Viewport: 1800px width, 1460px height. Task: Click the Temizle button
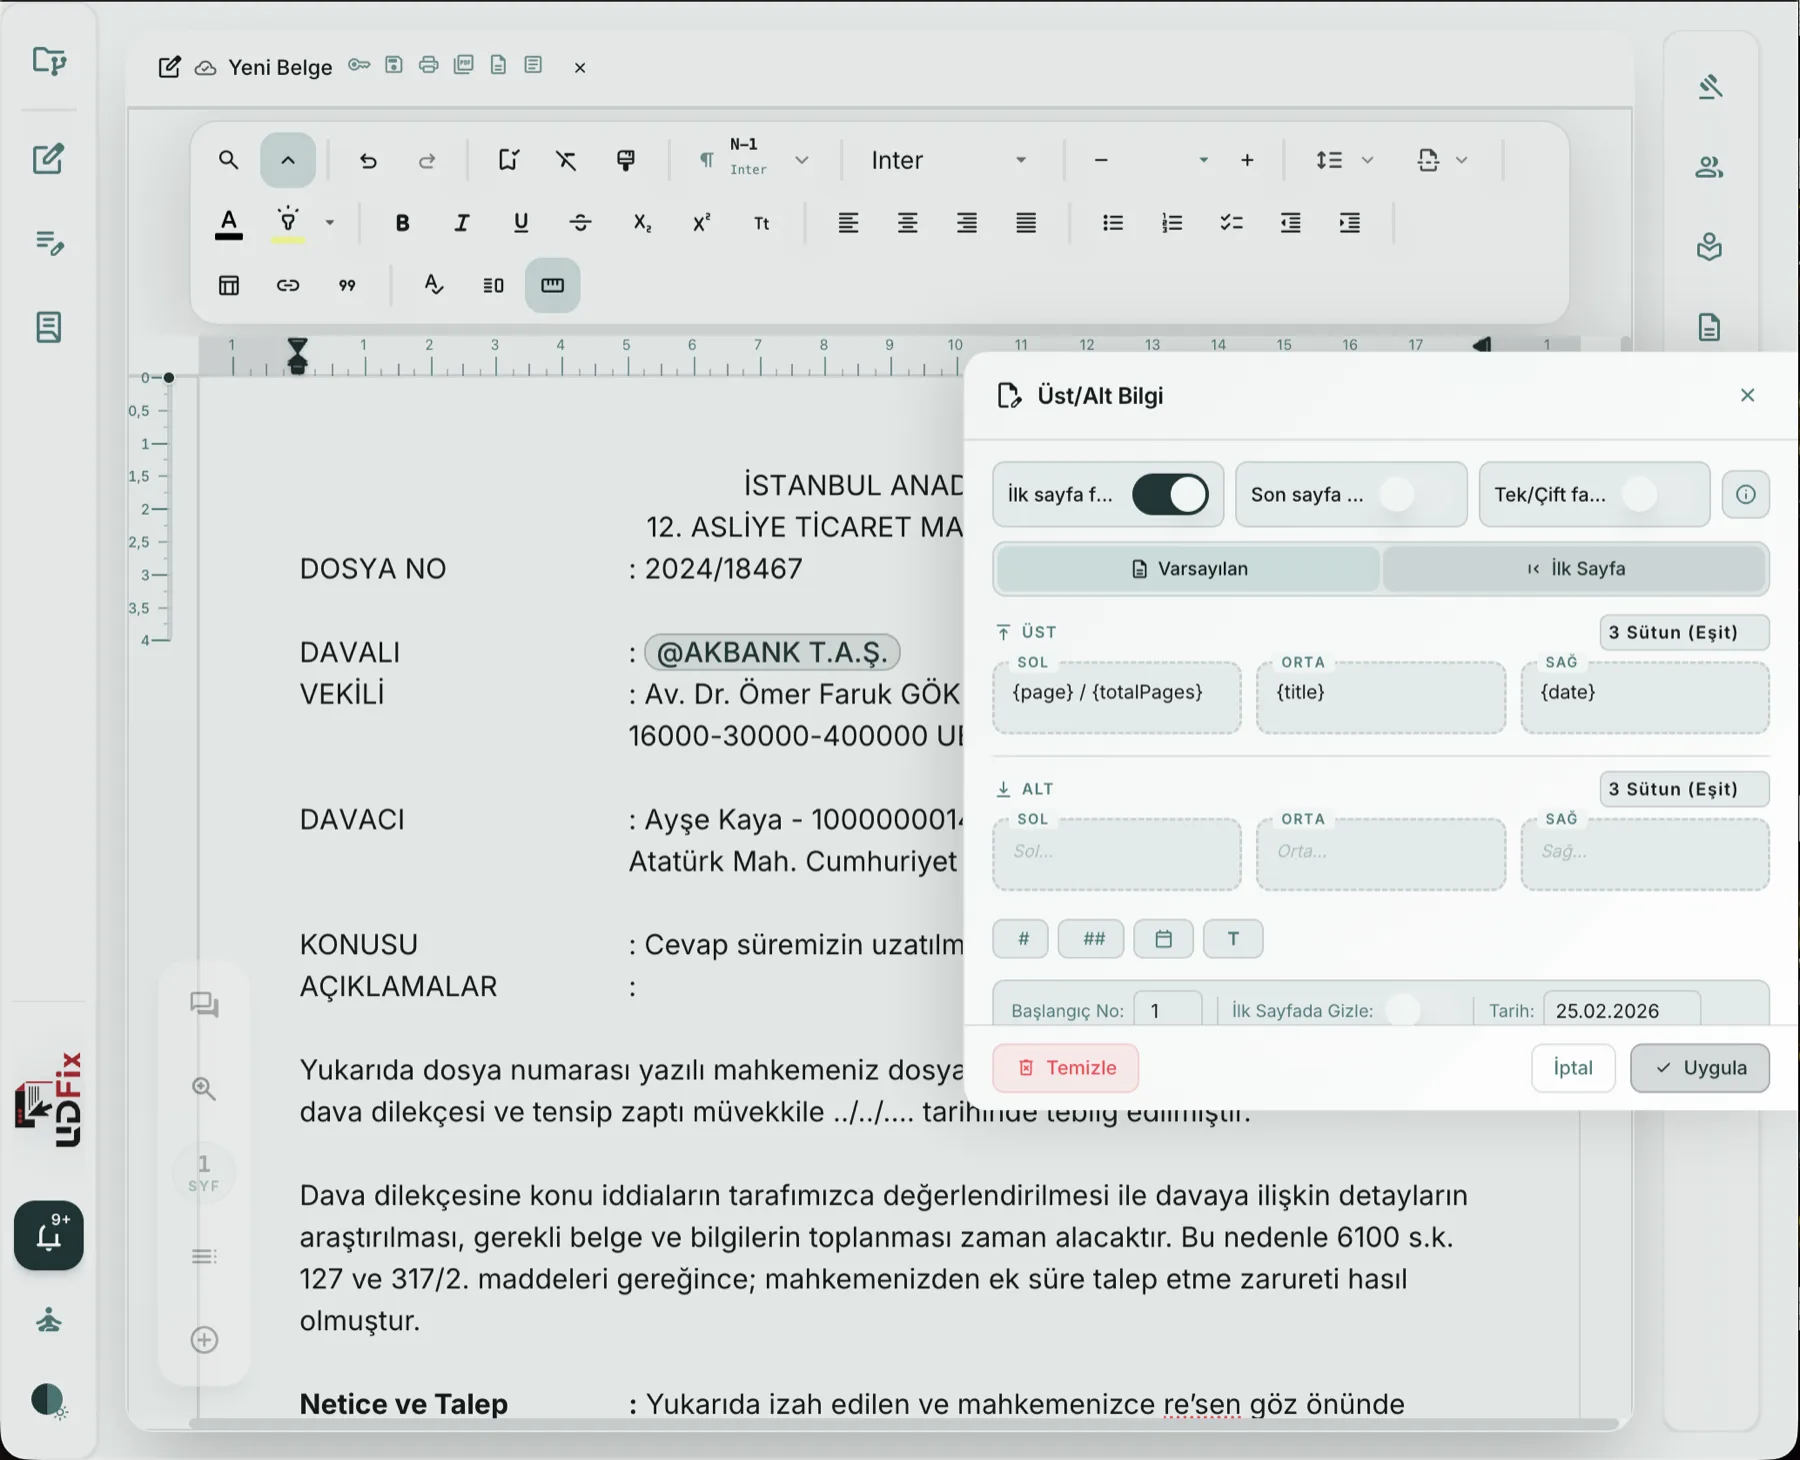point(1065,1068)
